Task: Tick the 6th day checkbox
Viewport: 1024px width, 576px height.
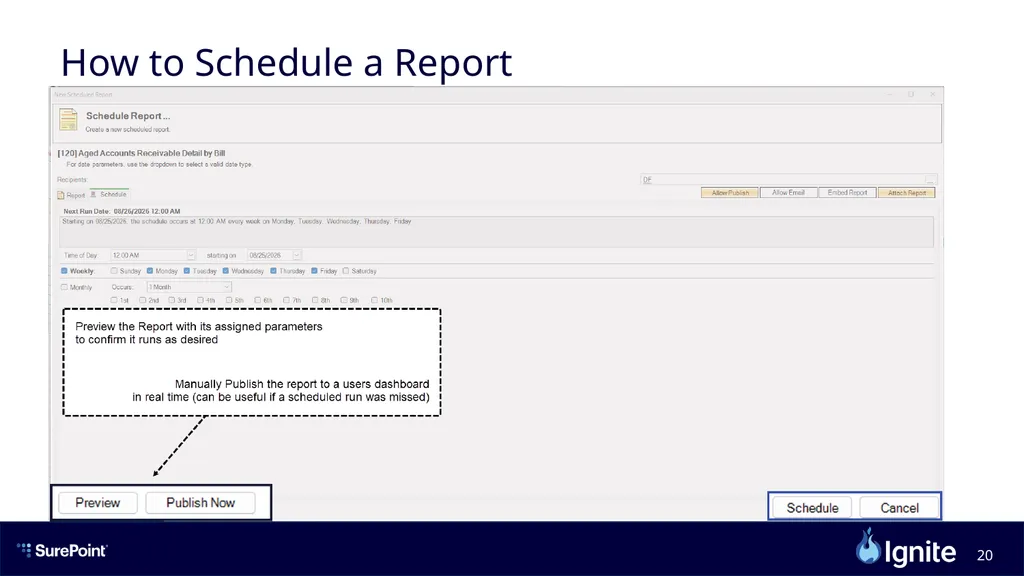Action: pos(258,300)
